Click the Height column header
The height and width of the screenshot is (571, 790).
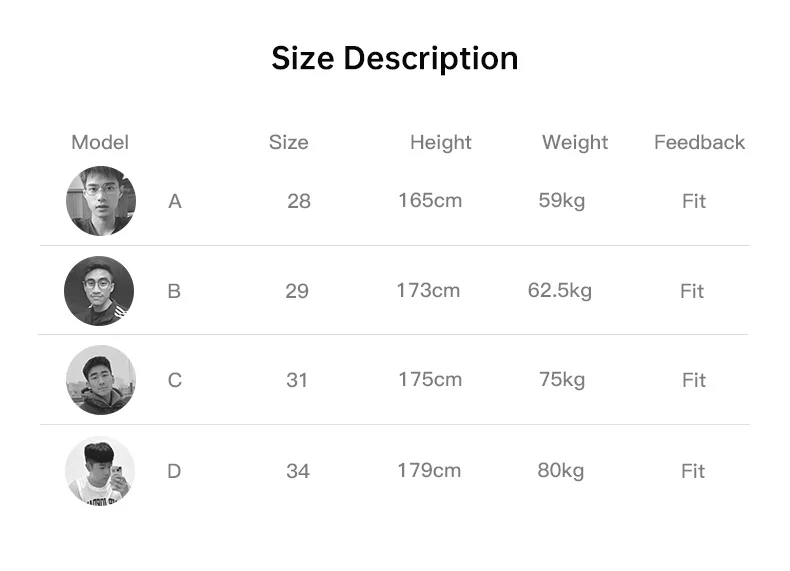click(x=441, y=143)
